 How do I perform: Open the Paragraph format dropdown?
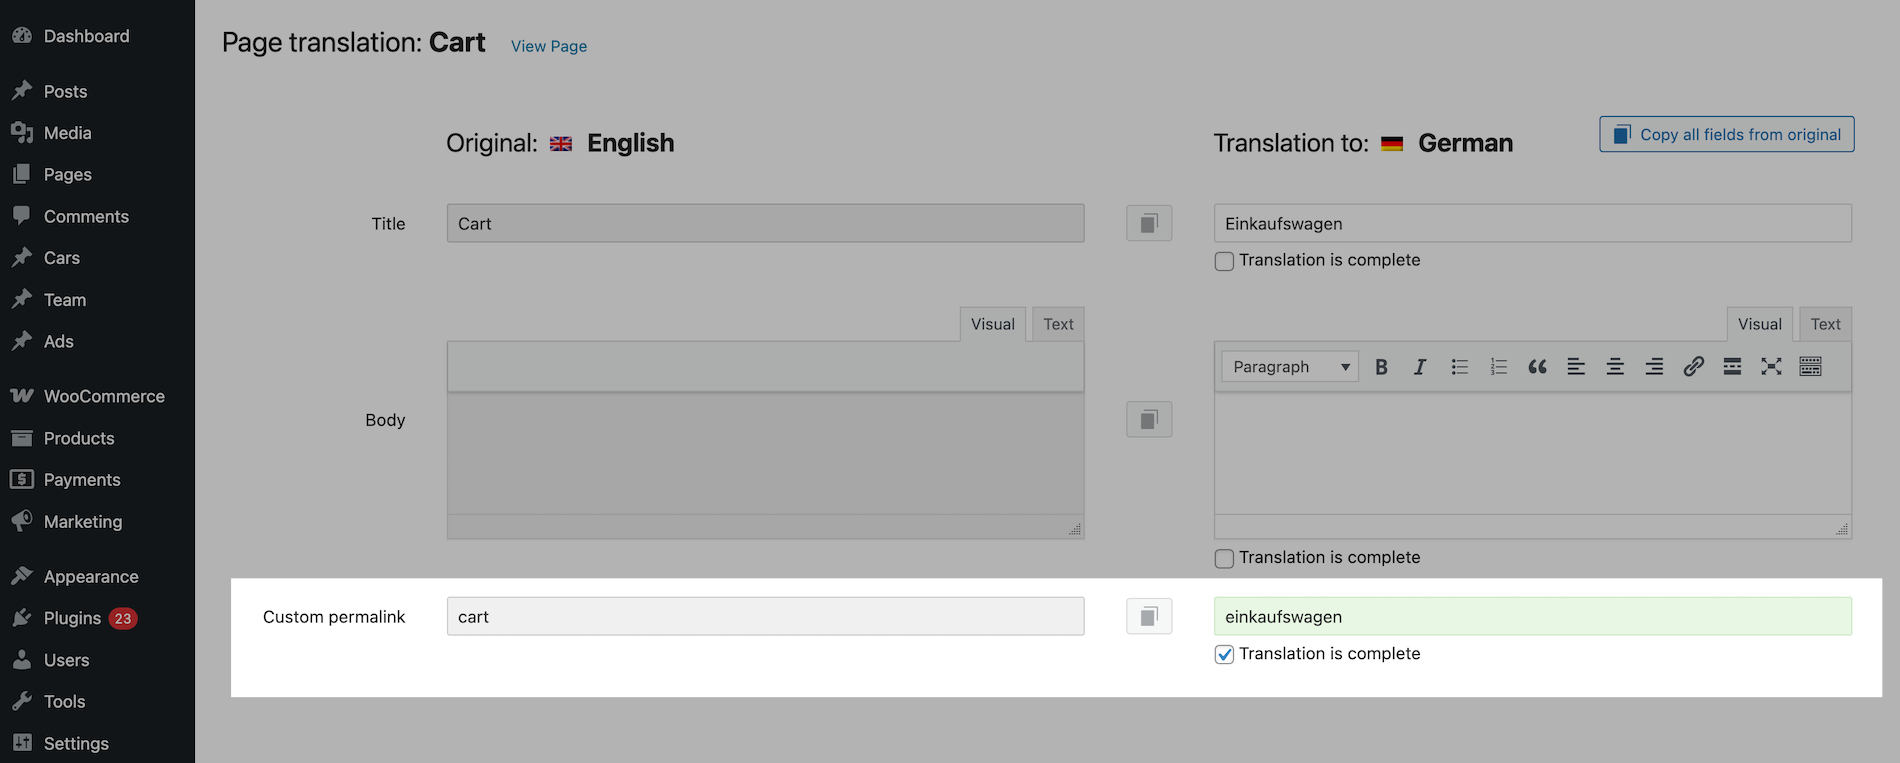click(x=1290, y=367)
